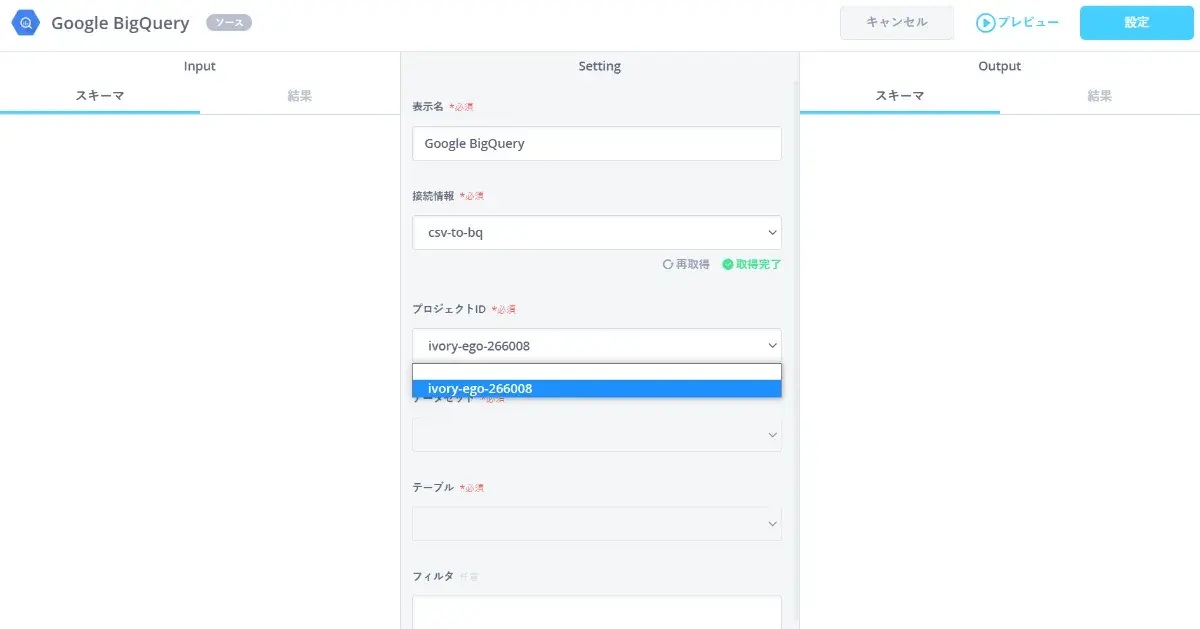
Task: Click the Setting panel vertical scrollbar
Action: click(x=796, y=350)
